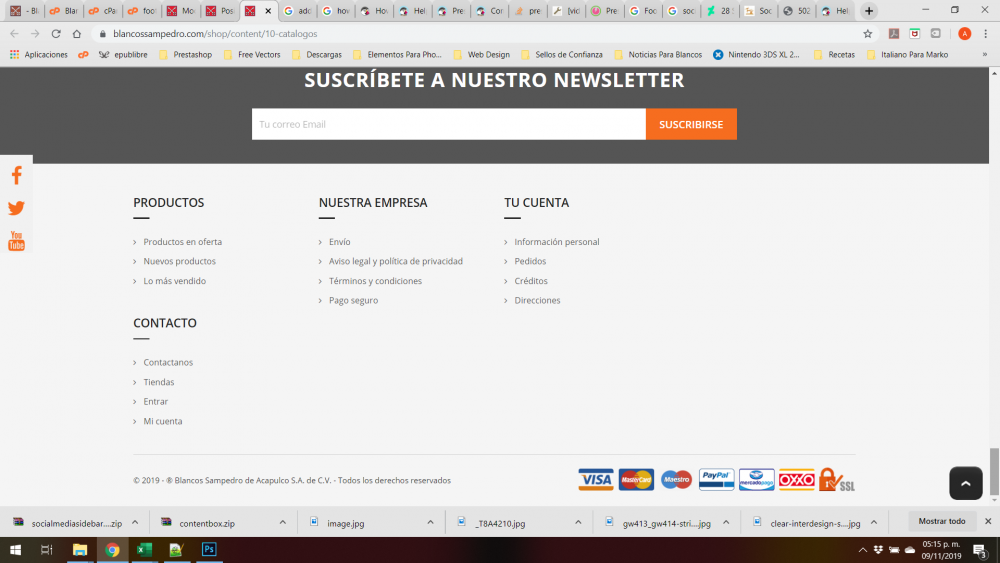This screenshot has width=1000, height=563.
Task: Open the 'Productos en oferta' link
Action: tap(182, 242)
